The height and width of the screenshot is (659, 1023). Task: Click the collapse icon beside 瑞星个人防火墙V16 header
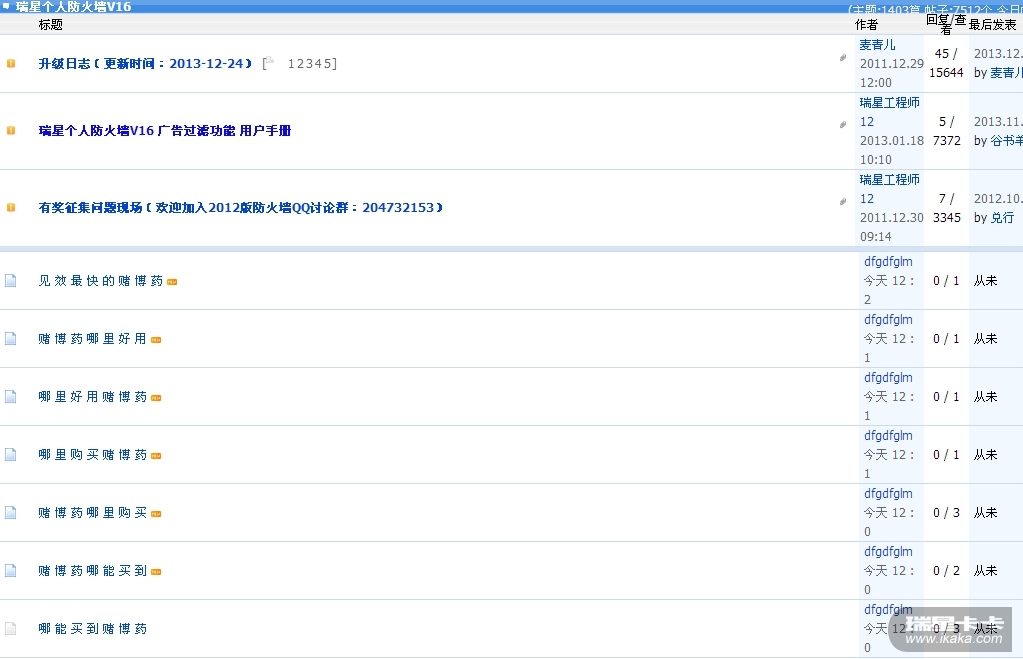[x=6, y=6]
